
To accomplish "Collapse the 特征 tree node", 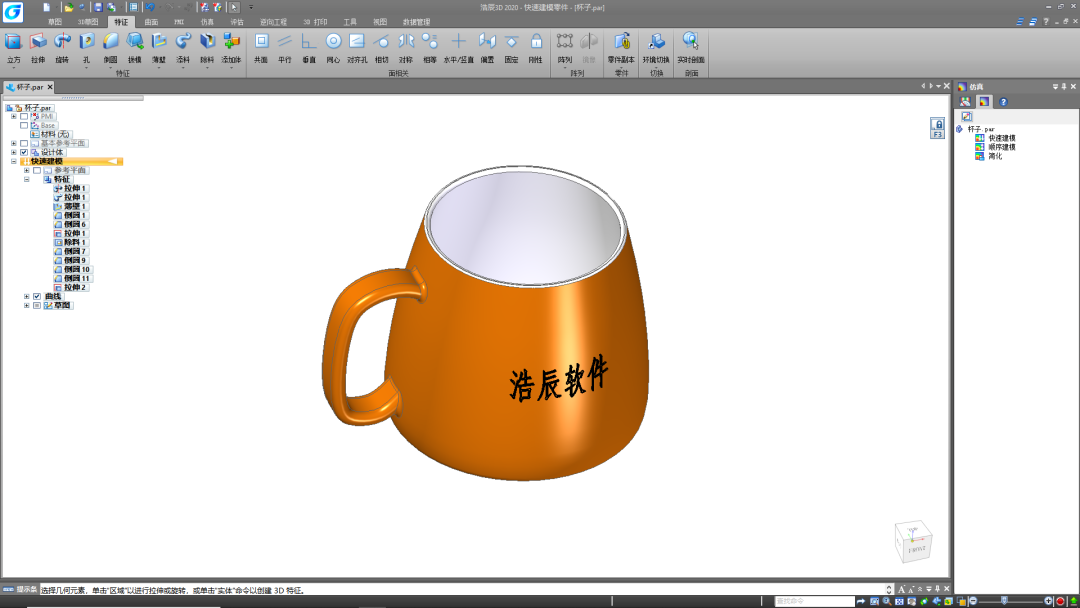I will tap(26, 179).
